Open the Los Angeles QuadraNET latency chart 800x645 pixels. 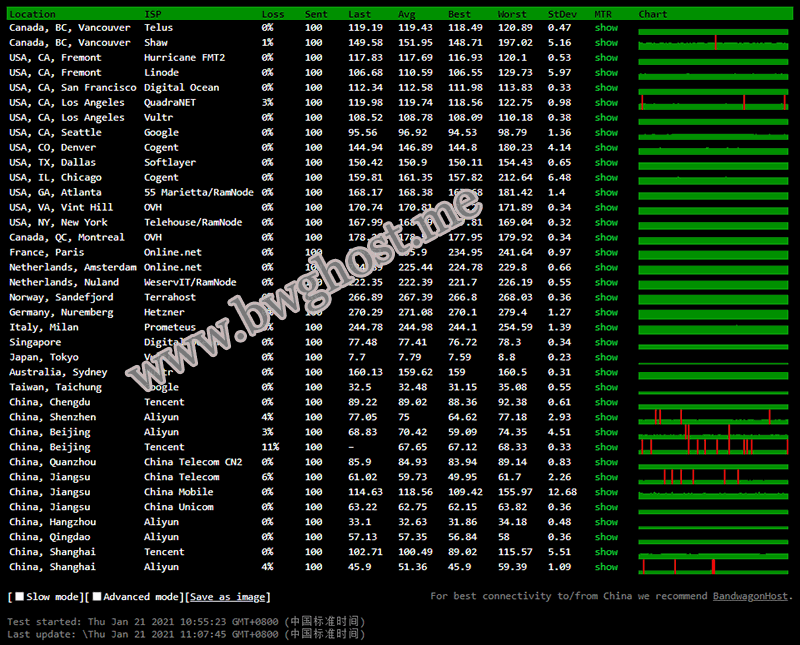pyautogui.click(x=713, y=103)
